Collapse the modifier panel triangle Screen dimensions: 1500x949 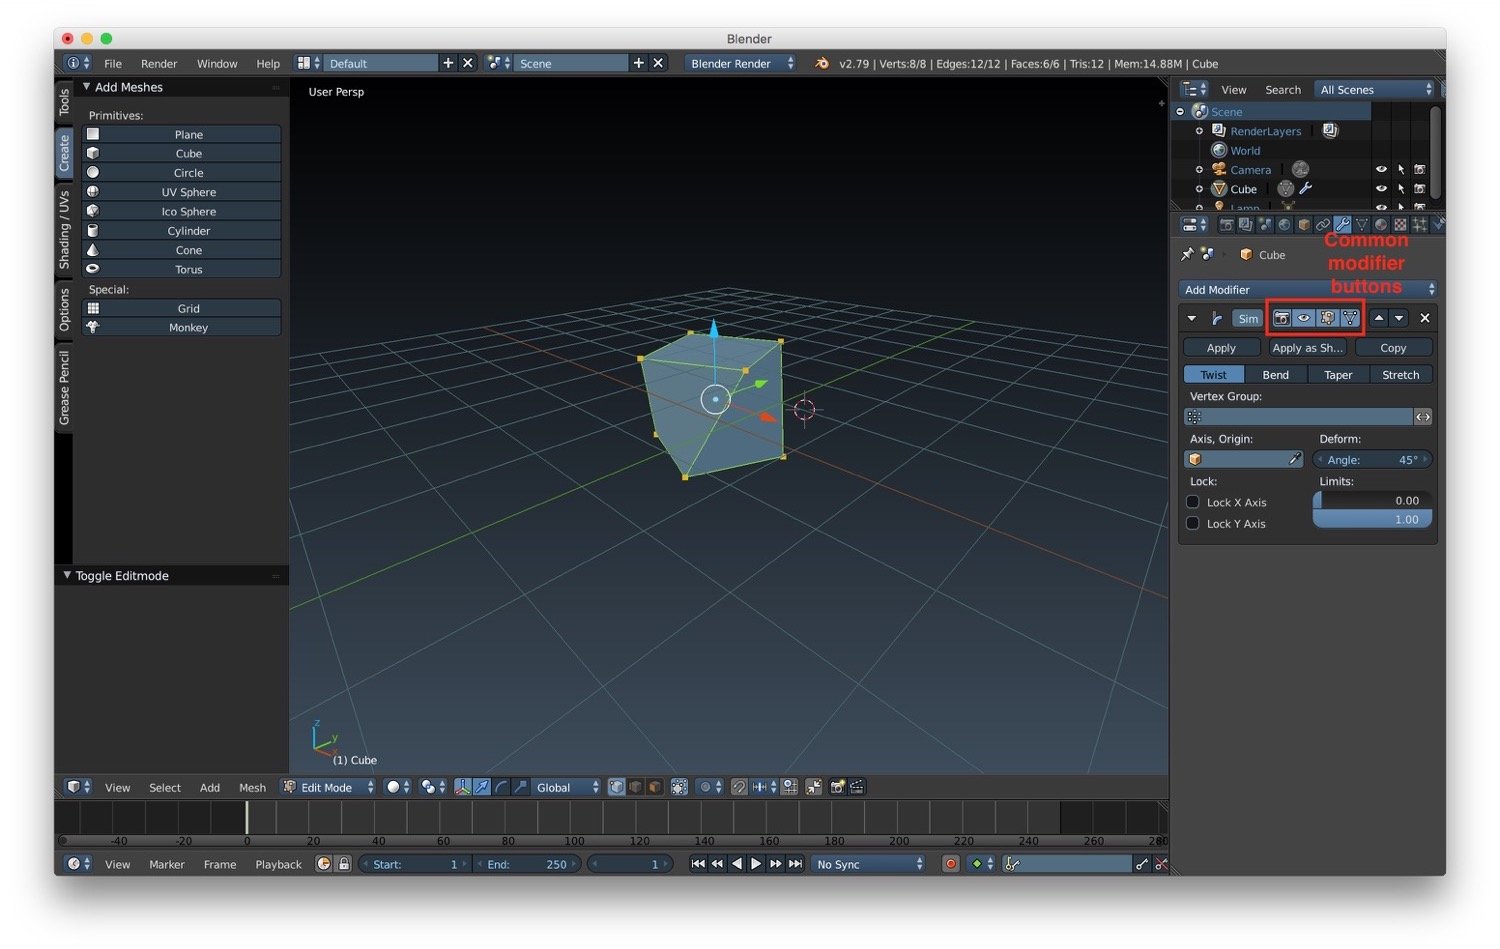[x=1192, y=318]
